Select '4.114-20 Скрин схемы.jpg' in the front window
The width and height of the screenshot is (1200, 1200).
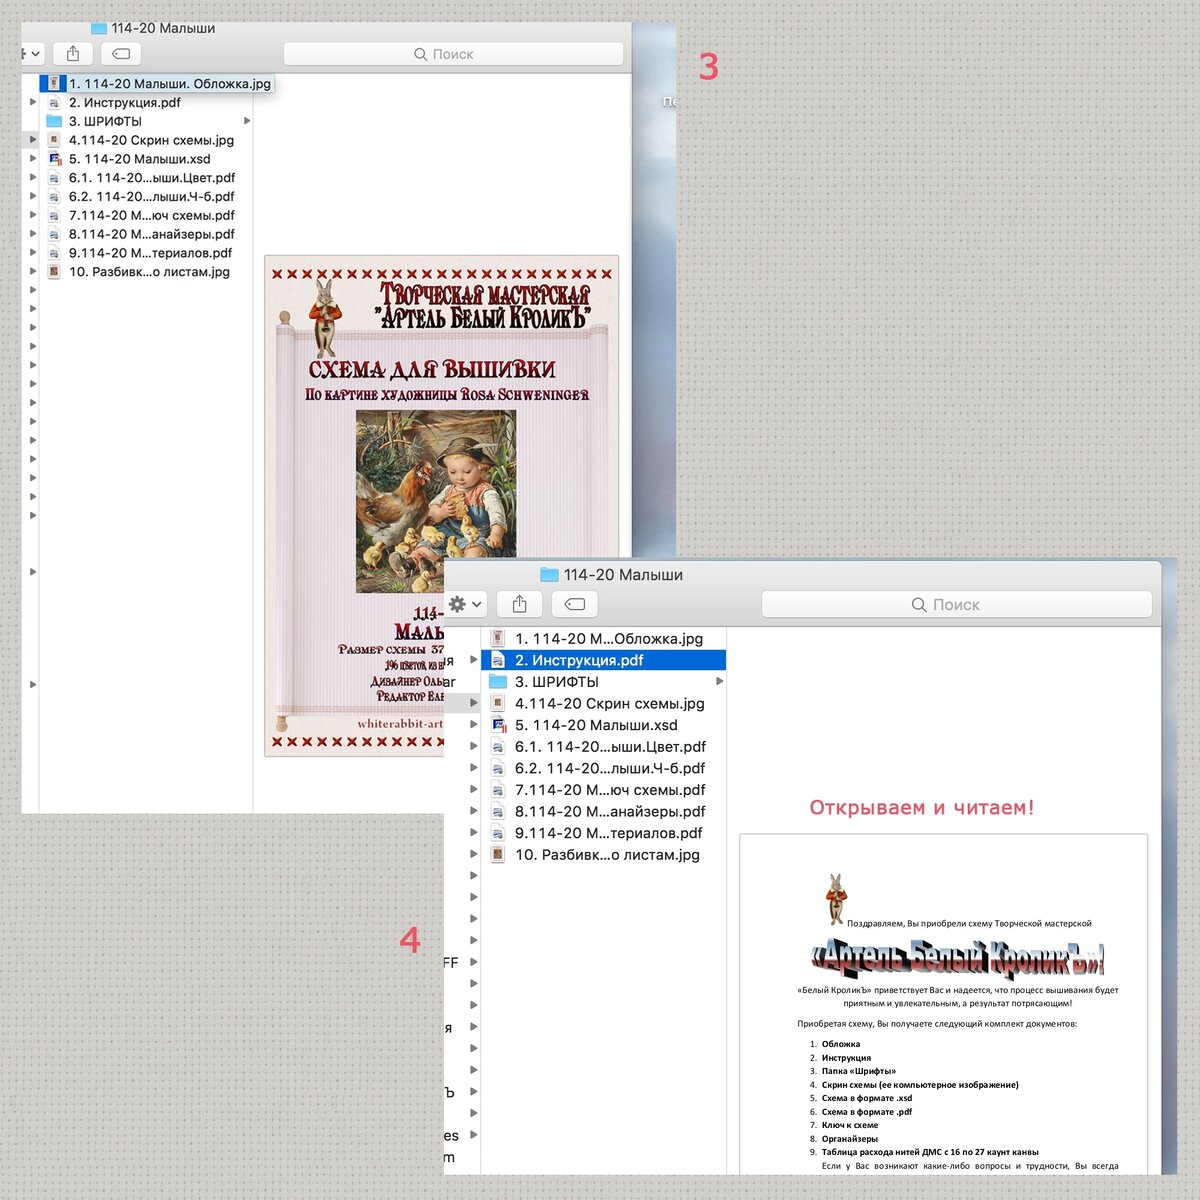click(610, 704)
